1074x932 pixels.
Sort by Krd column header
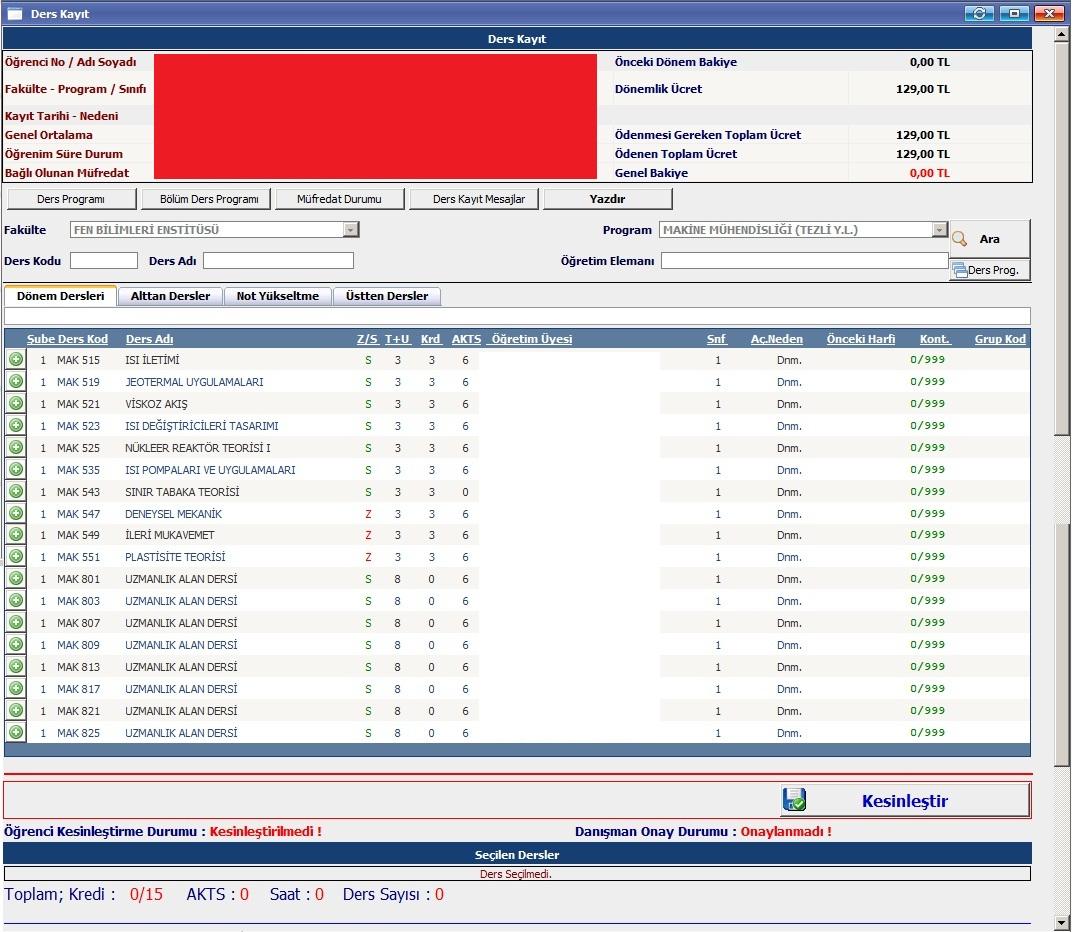click(431, 339)
